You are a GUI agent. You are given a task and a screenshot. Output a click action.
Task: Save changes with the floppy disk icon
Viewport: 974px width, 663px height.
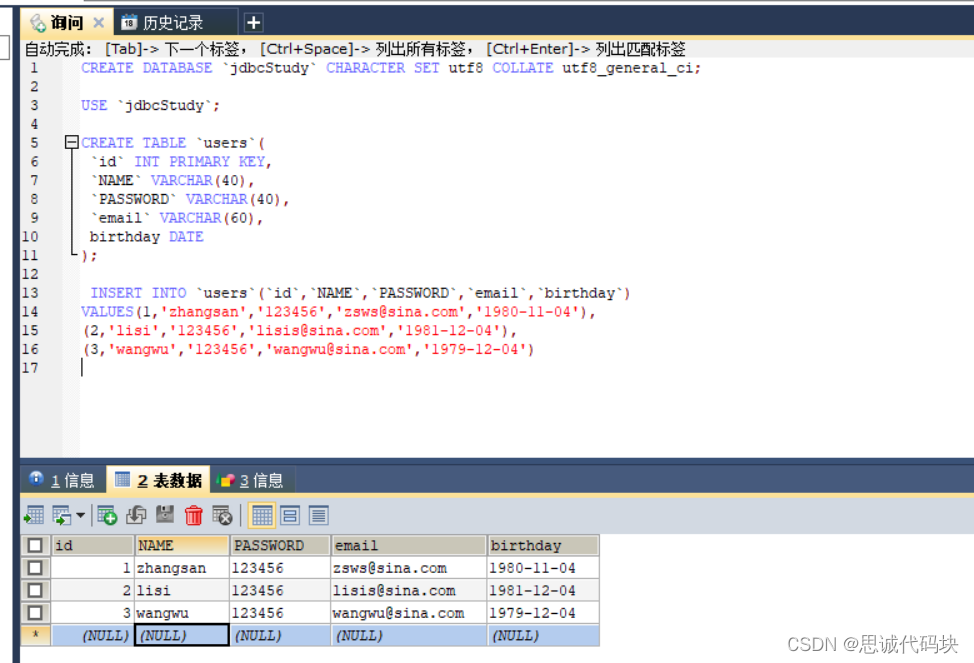click(165, 514)
